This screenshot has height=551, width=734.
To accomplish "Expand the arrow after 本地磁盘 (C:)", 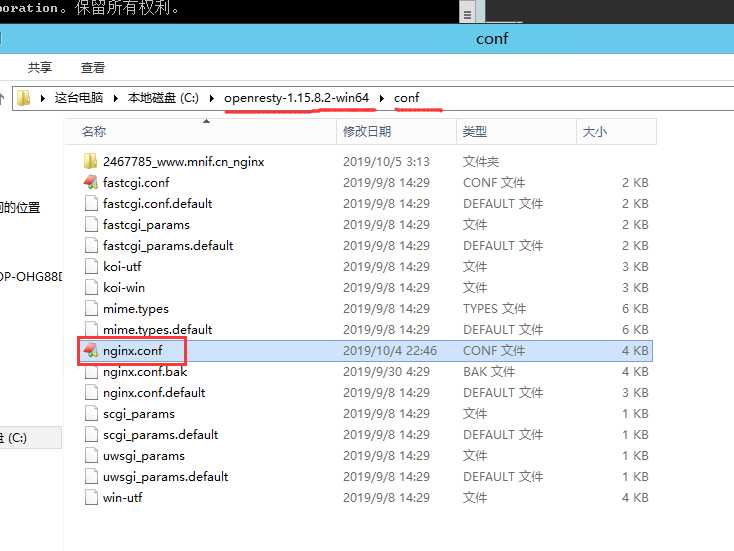I will 212,98.
